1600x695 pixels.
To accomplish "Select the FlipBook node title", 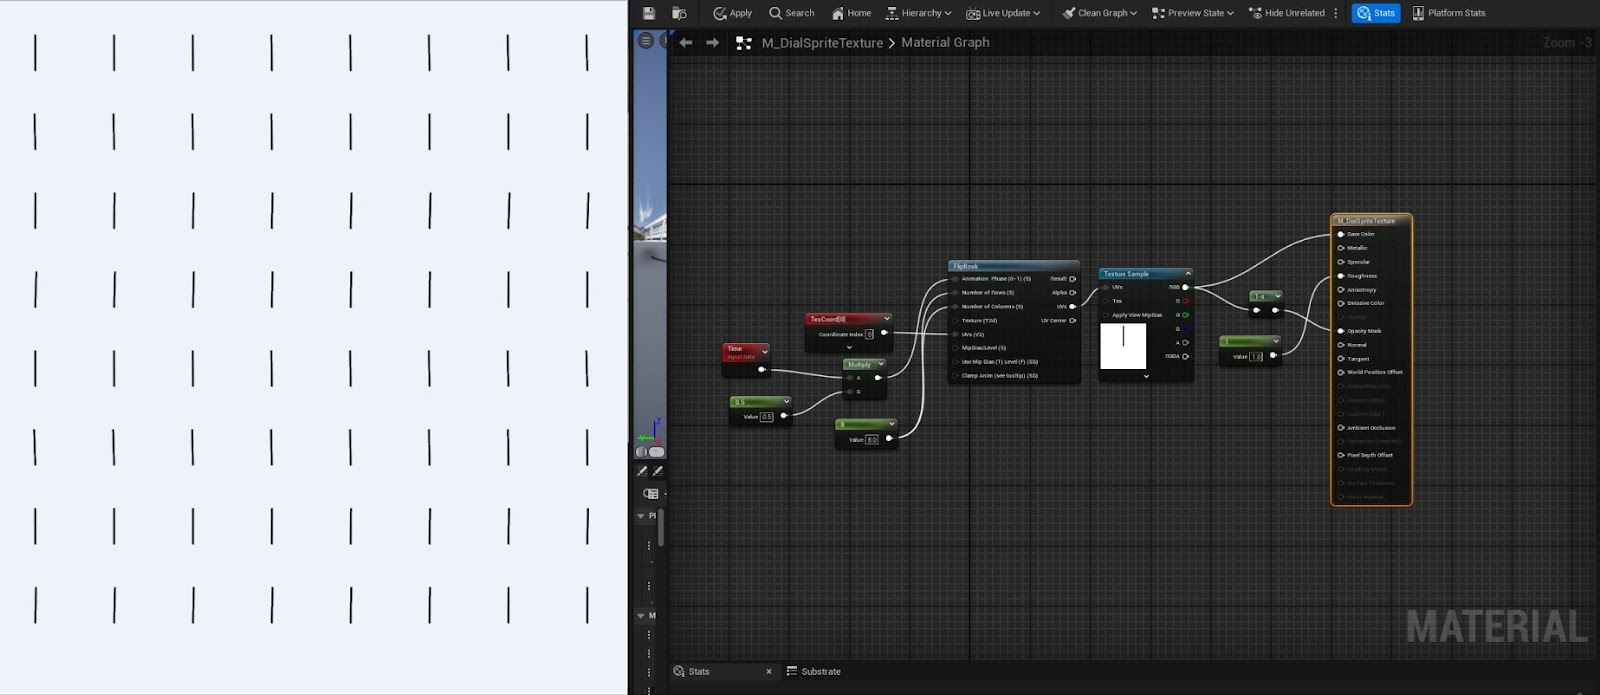I will pos(965,266).
